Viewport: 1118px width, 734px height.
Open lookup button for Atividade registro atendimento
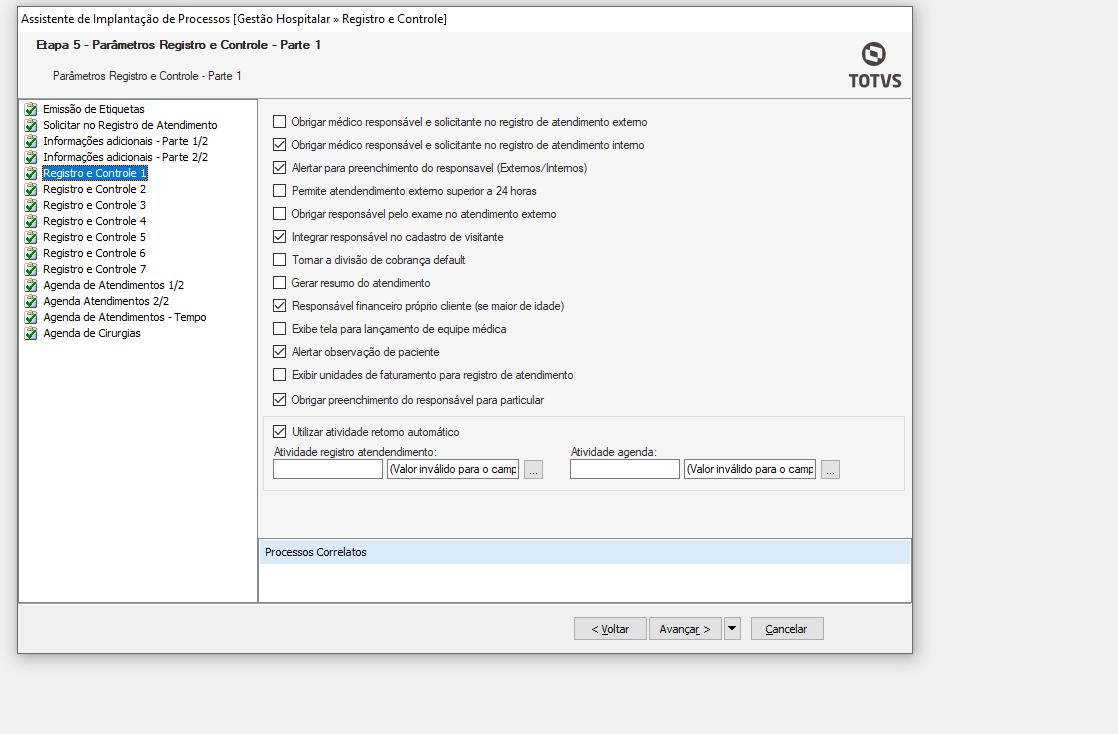533,470
